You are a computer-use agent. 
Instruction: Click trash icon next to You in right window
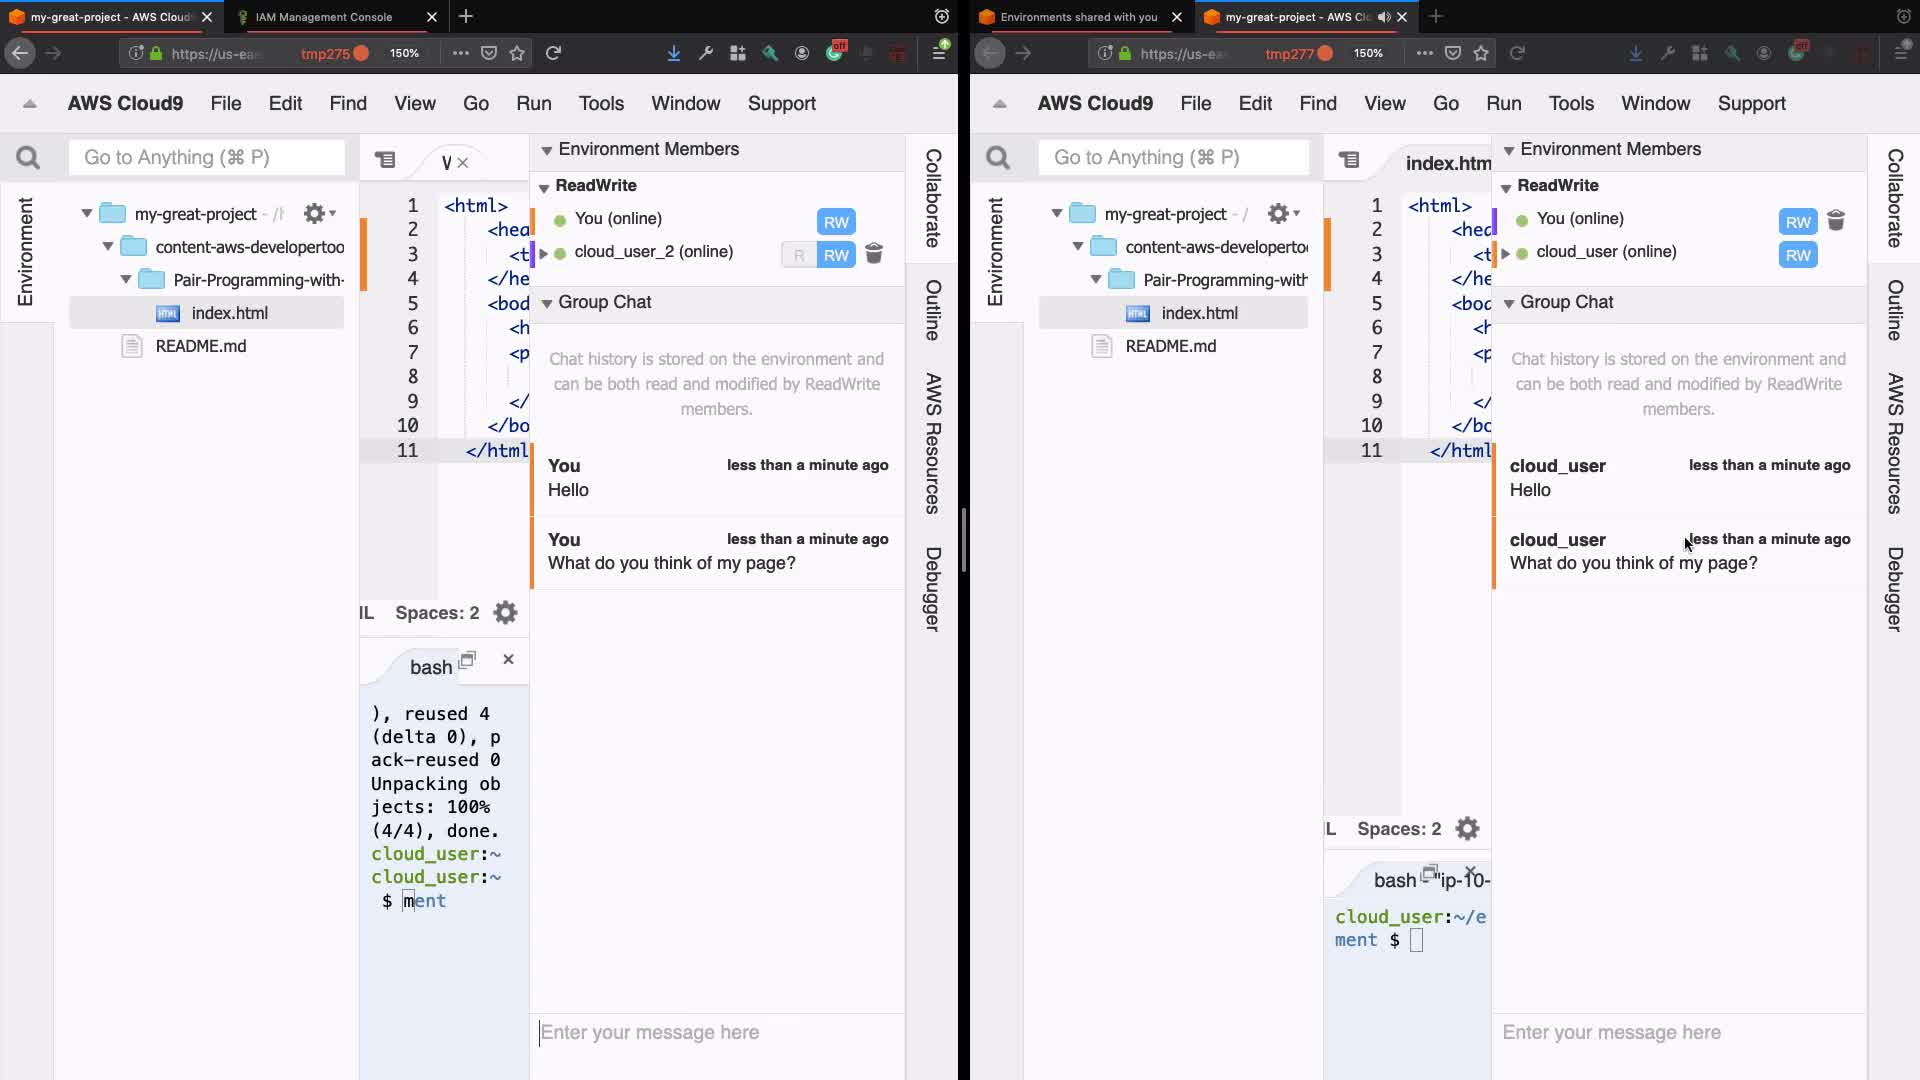[1835, 221]
